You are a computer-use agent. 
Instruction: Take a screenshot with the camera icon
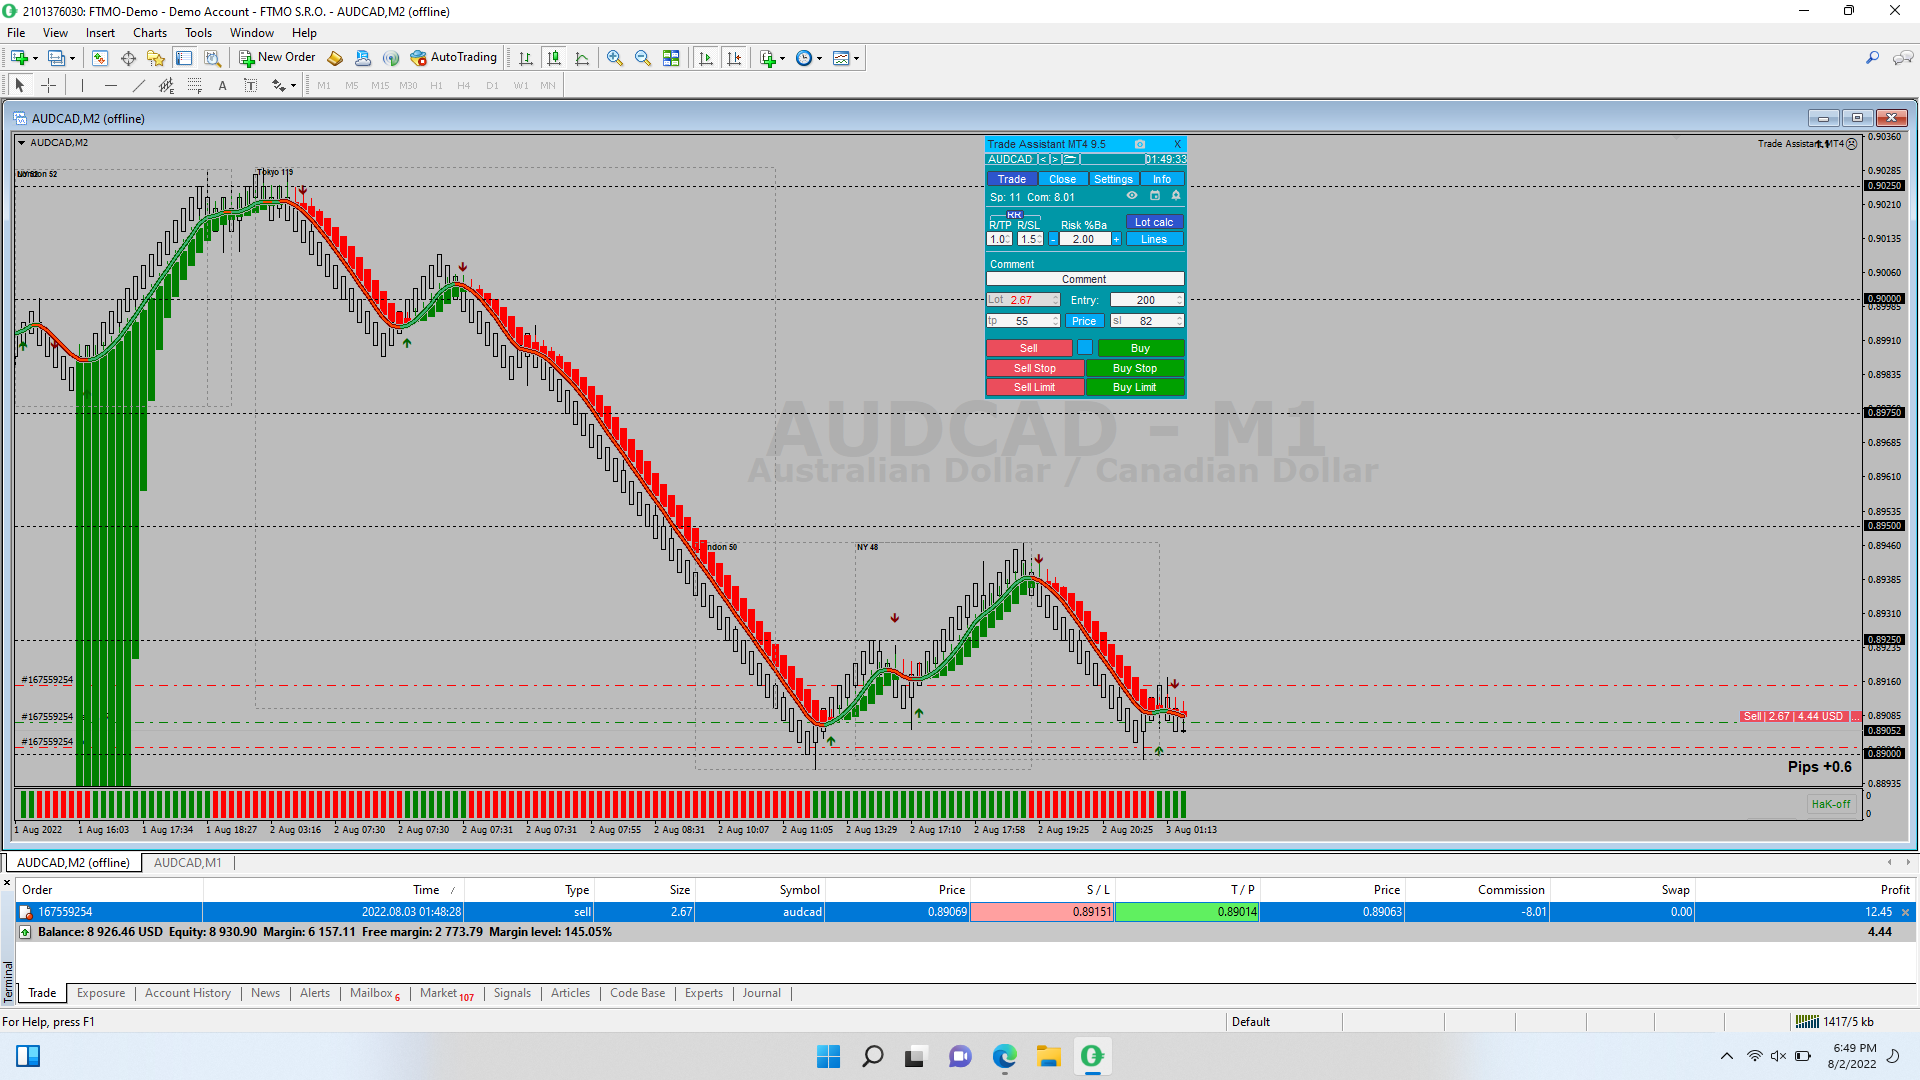pos(1139,144)
